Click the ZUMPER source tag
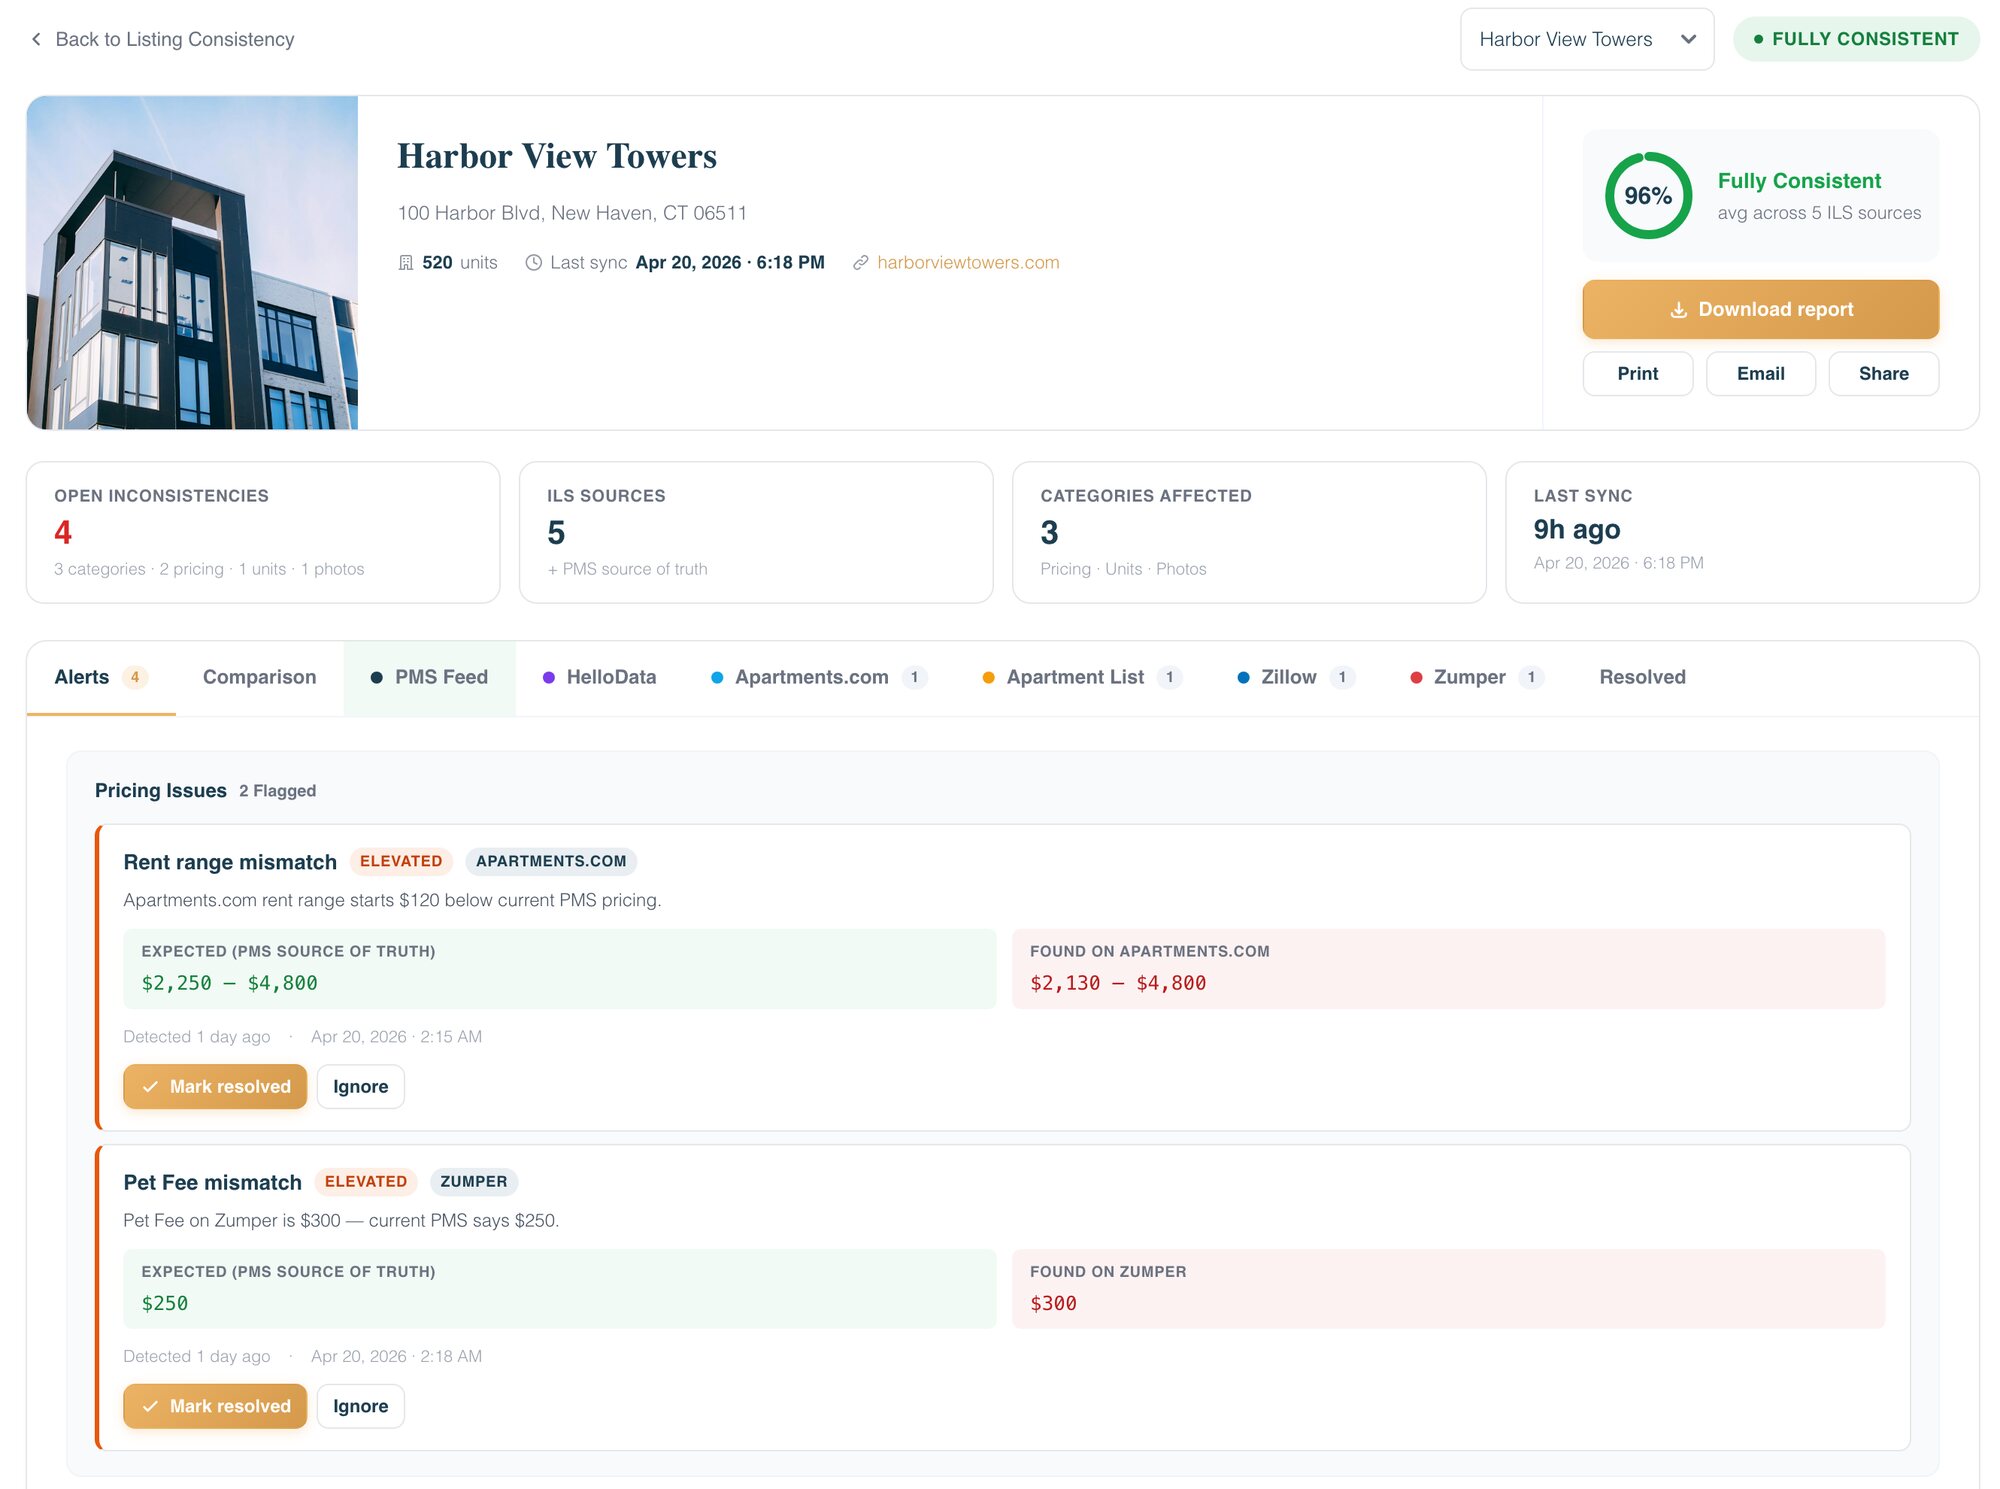Viewport: 2000px width, 1489px height. point(474,1182)
